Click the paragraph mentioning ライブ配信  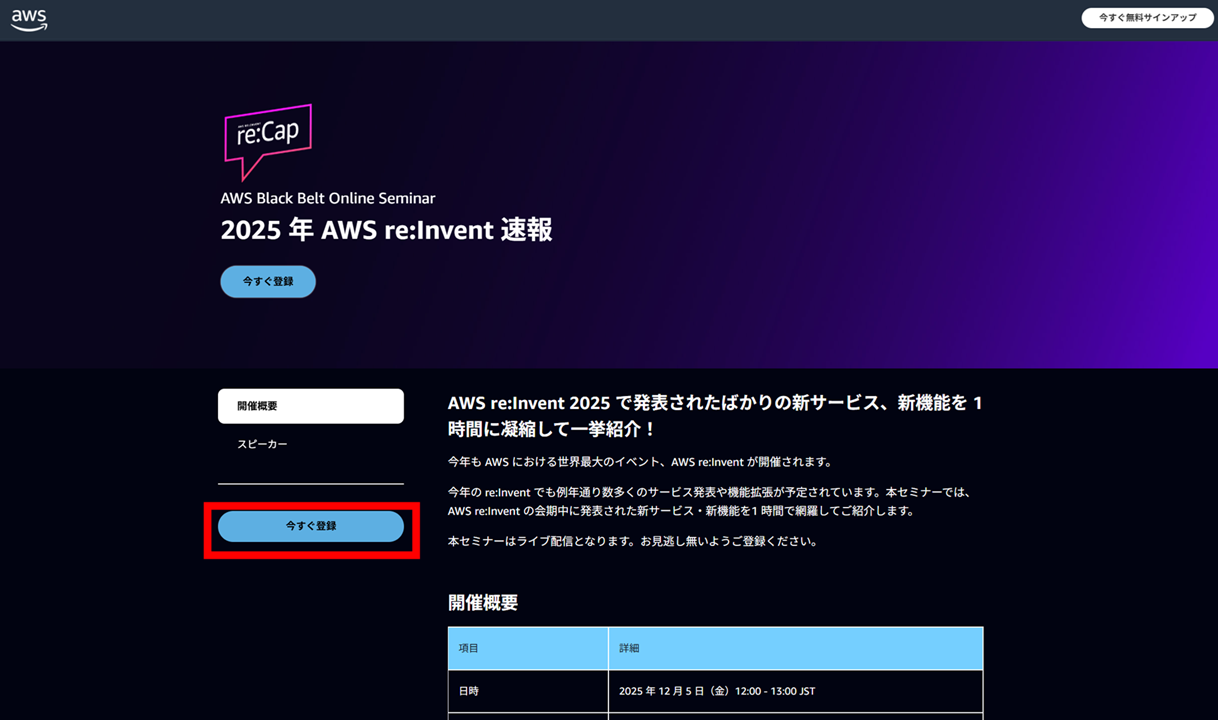tap(631, 540)
